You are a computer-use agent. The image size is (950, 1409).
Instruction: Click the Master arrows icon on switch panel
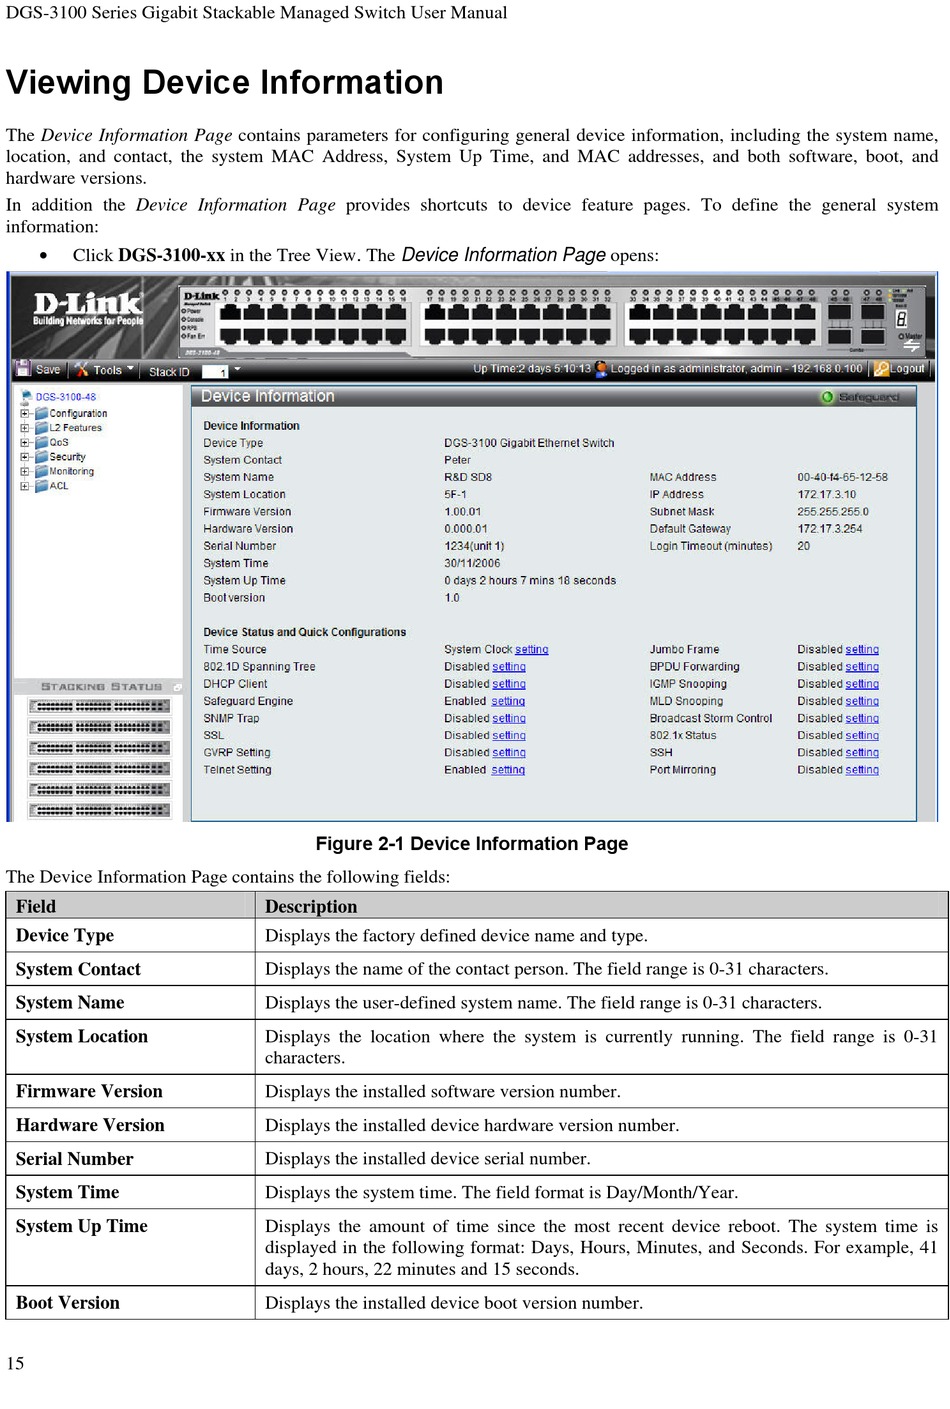pyautogui.click(x=911, y=347)
